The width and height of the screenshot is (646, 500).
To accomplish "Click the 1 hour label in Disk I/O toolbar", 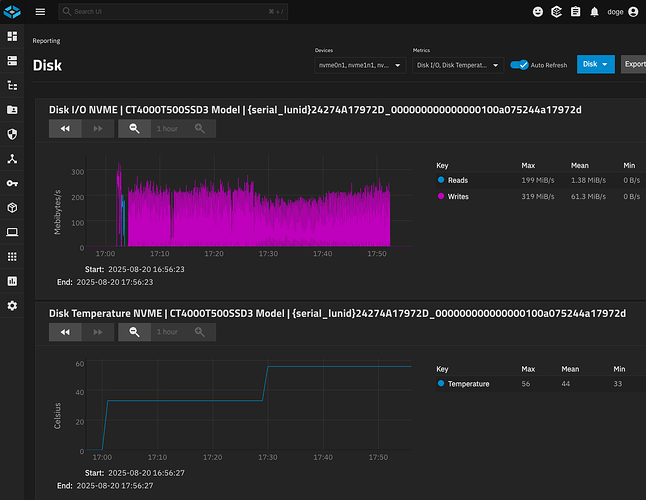I will point(167,129).
